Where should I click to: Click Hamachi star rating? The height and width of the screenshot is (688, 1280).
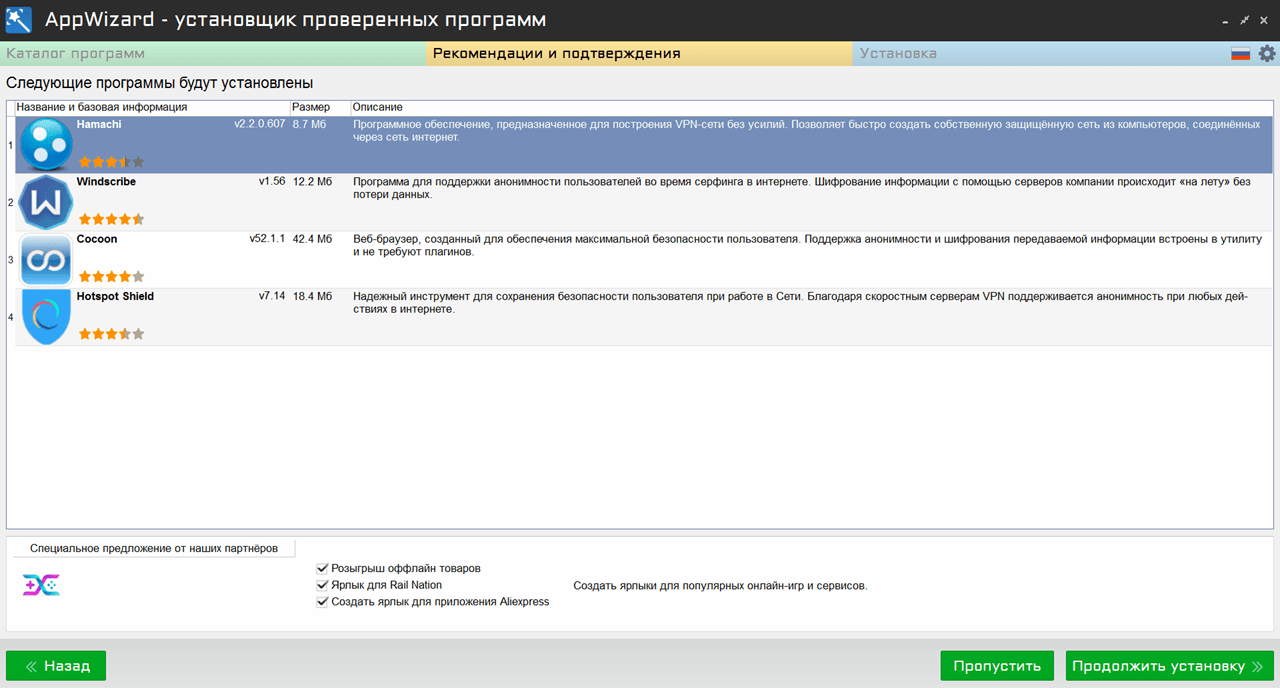[x=111, y=161]
